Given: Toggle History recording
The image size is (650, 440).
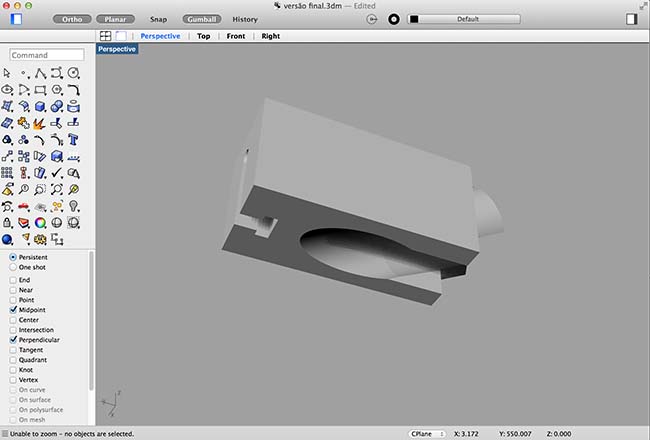Looking at the screenshot, I should point(245,19).
